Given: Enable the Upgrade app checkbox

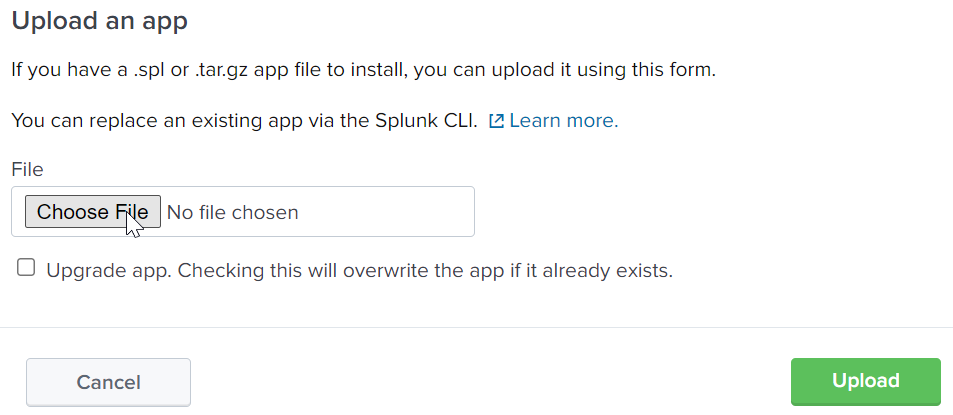Looking at the screenshot, I should coord(26,268).
